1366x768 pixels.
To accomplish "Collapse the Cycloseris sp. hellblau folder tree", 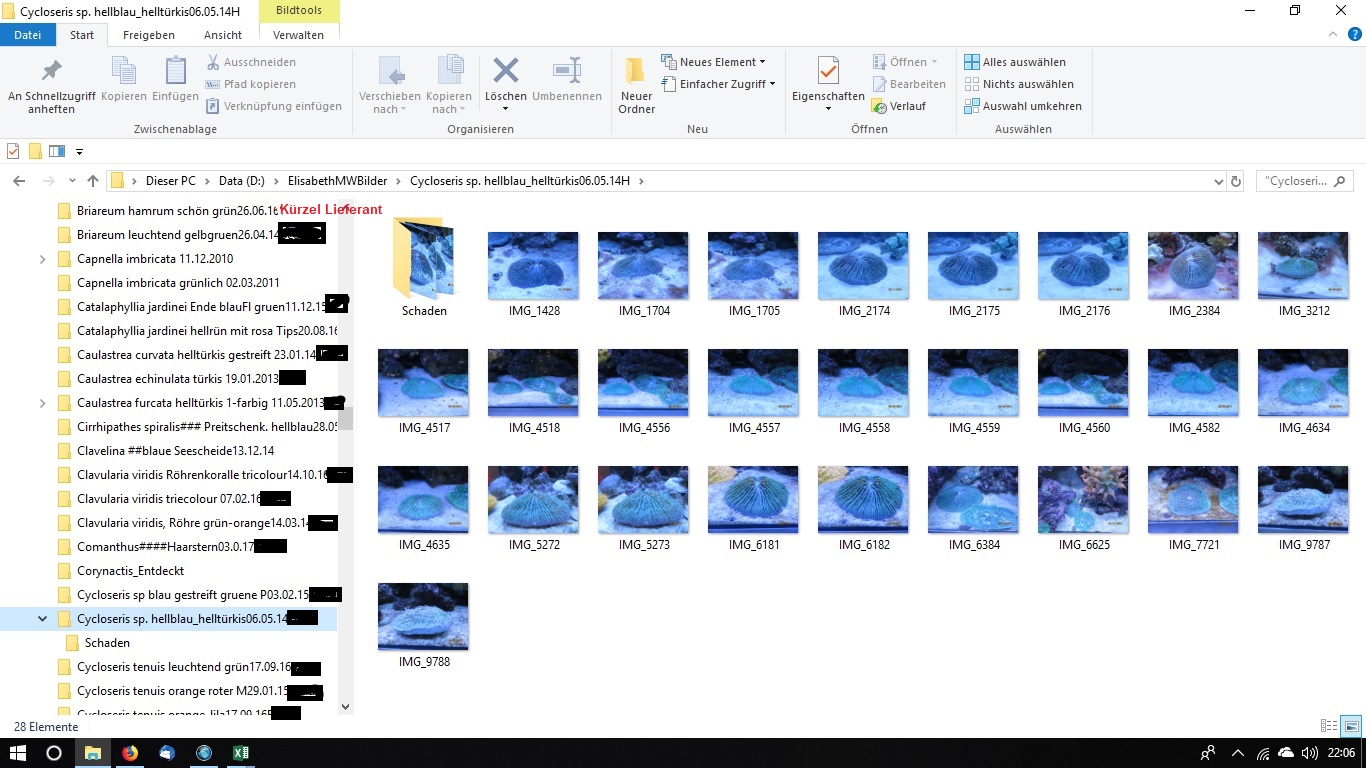I will 42,619.
